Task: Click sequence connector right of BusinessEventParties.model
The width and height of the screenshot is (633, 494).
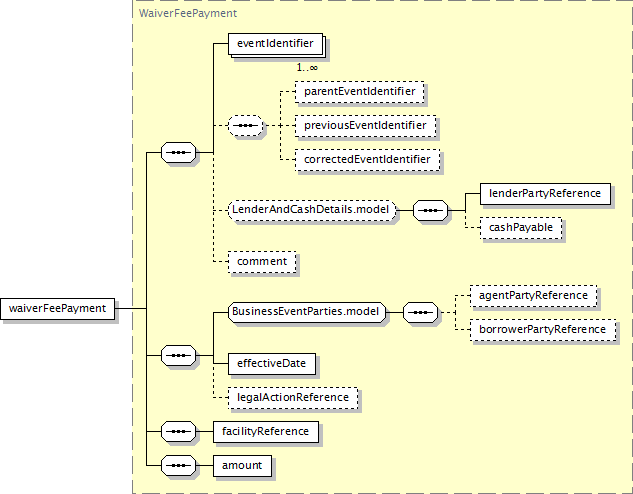Action: pyautogui.click(x=420, y=313)
